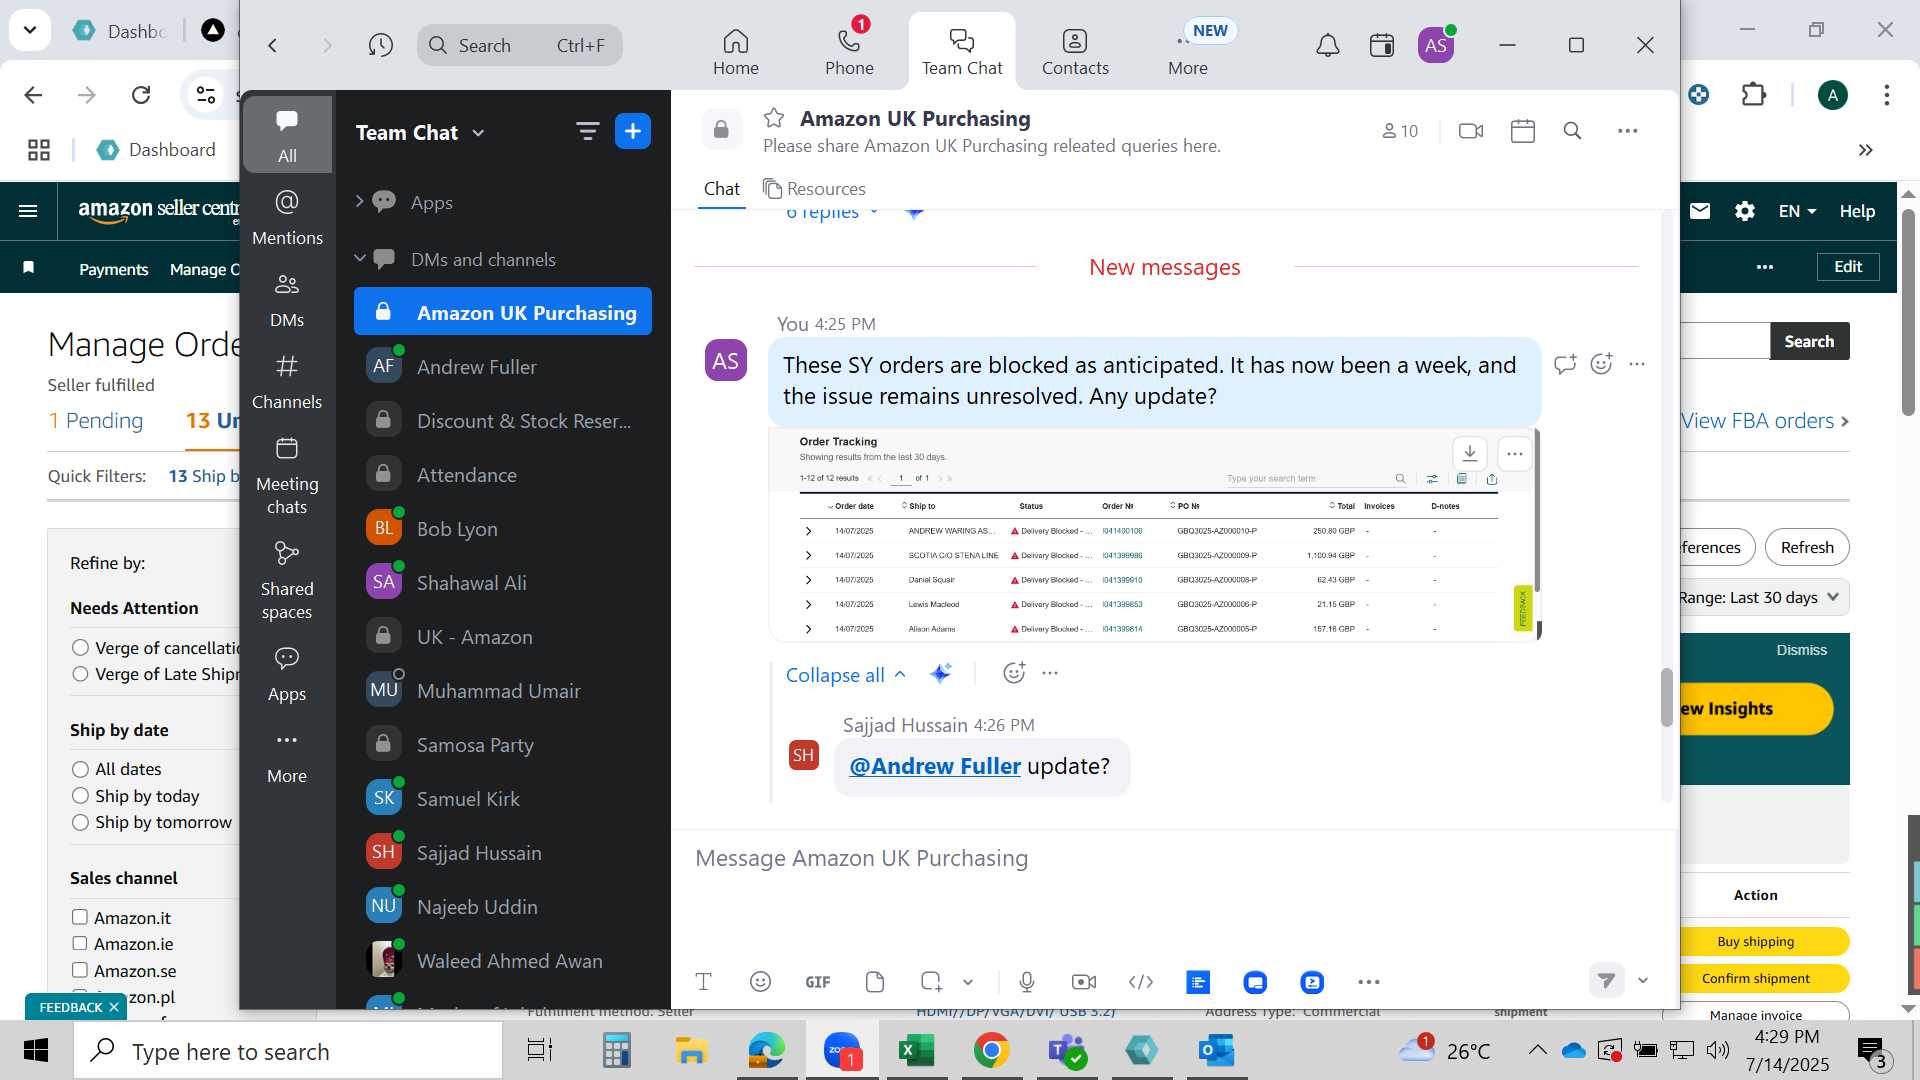This screenshot has width=1920, height=1080.
Task: Select the Chat tab in channel
Action: pyautogui.click(x=721, y=188)
